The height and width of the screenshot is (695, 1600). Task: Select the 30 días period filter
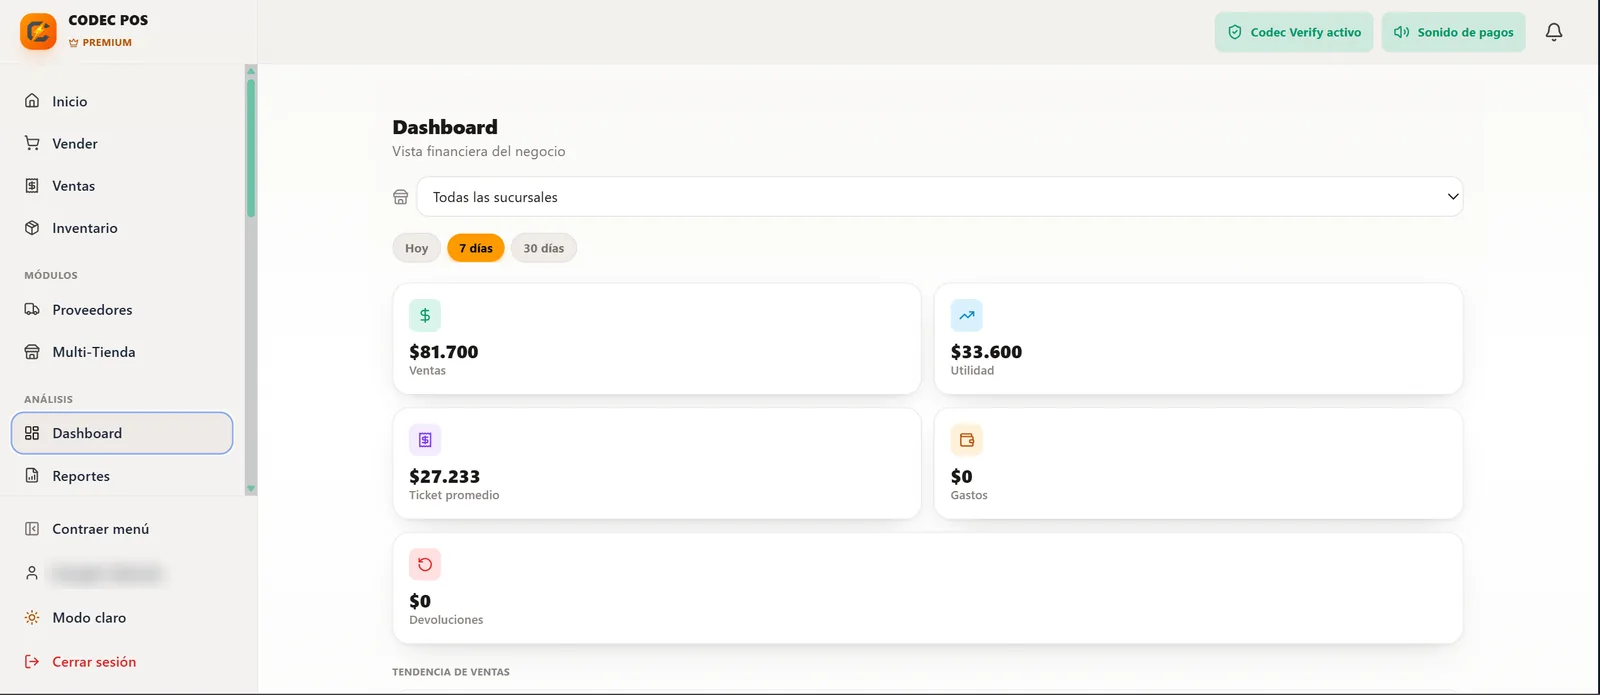click(x=544, y=248)
